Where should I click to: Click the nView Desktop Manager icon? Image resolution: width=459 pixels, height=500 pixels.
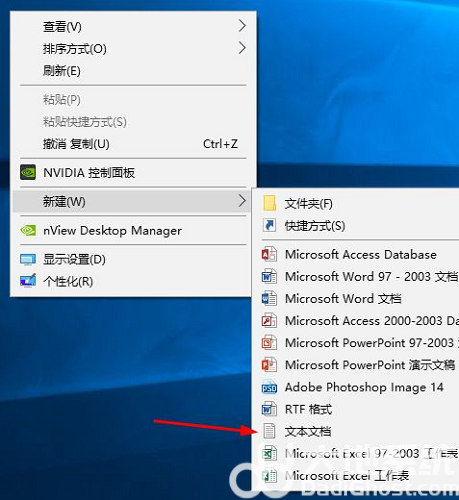point(28,230)
